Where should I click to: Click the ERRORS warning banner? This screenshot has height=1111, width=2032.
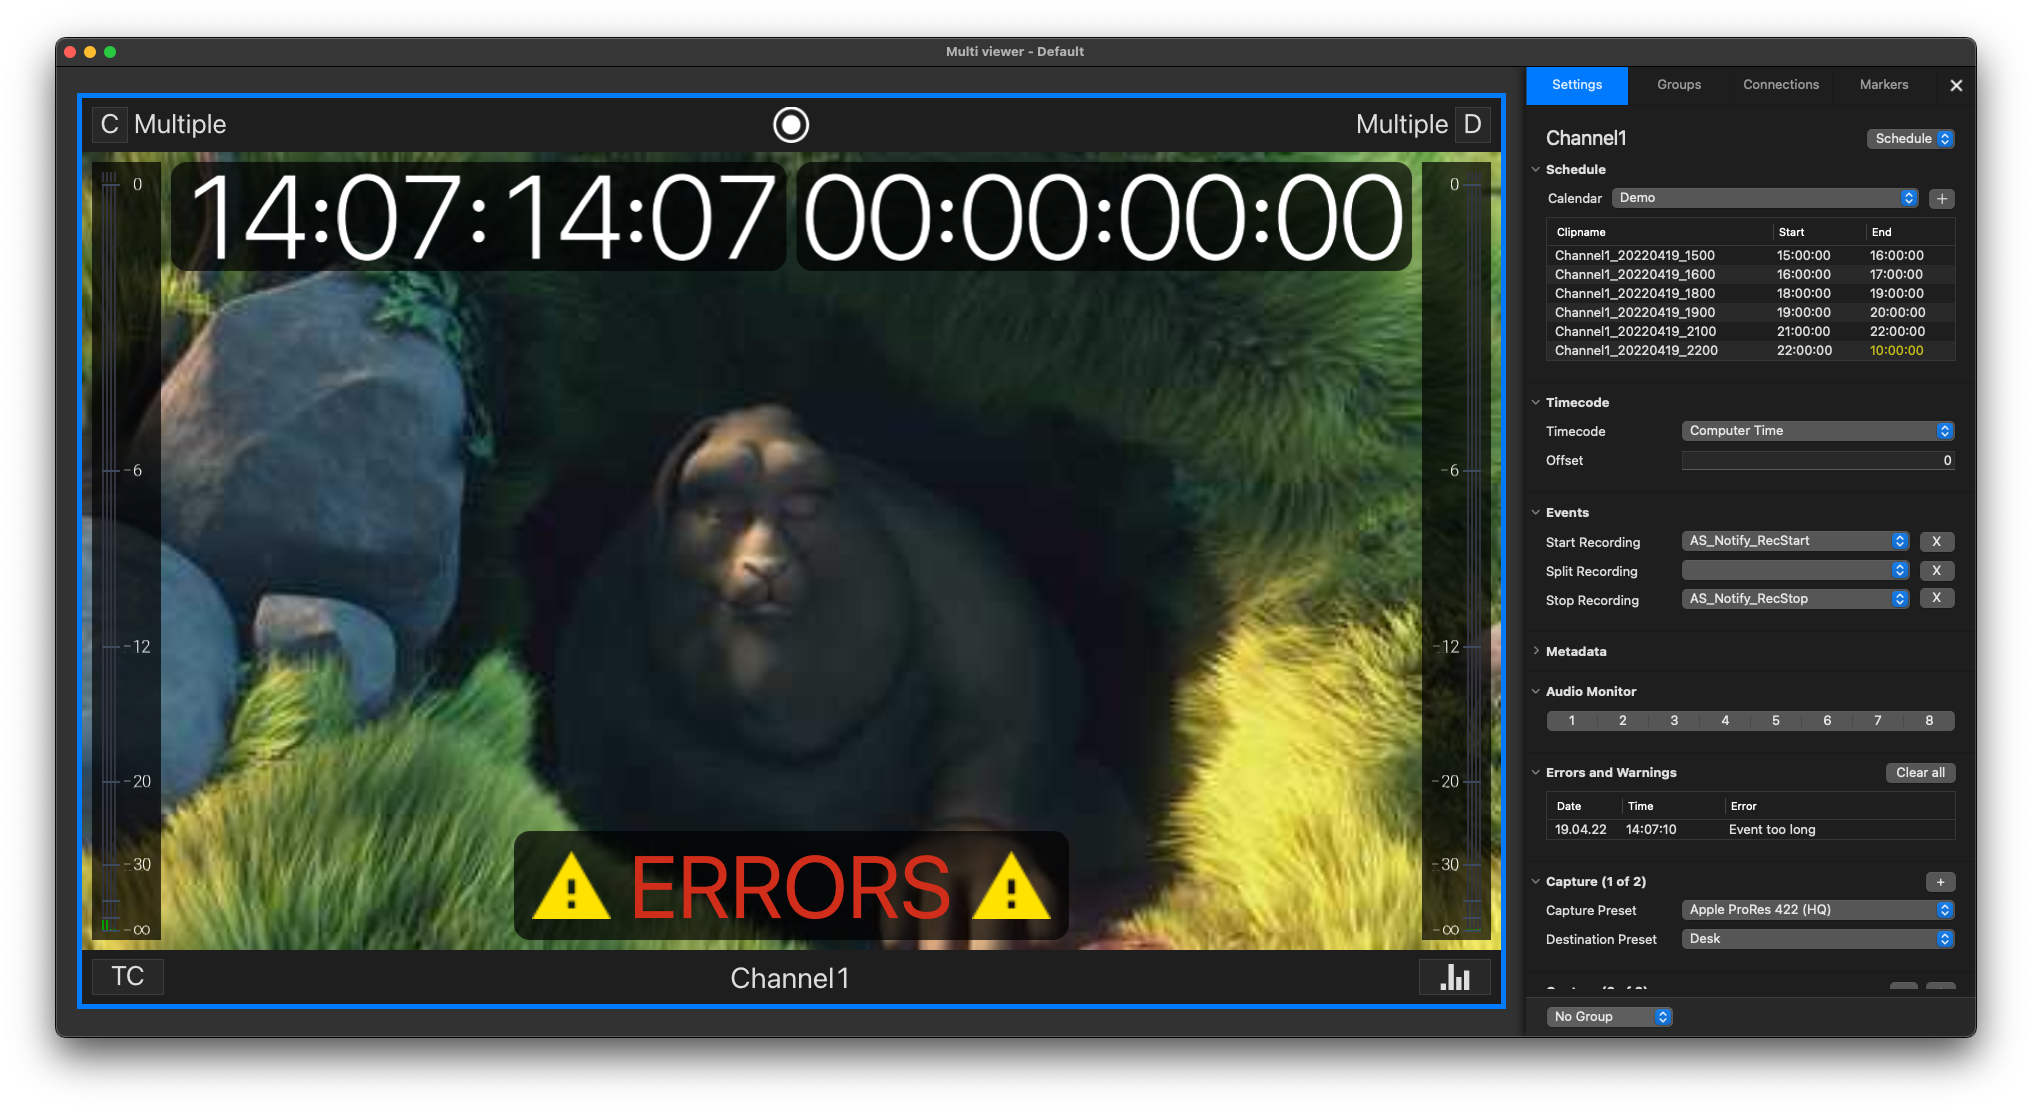click(791, 886)
